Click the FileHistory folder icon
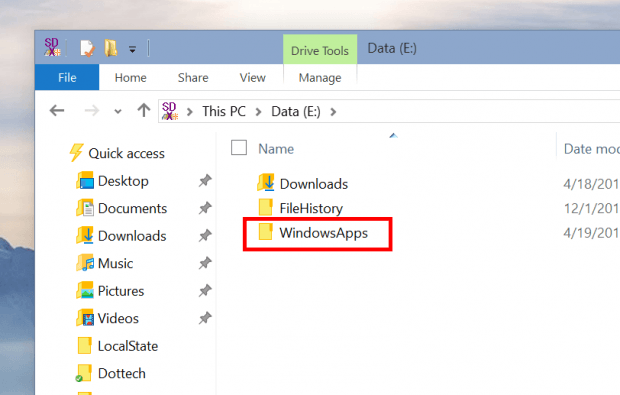The height and width of the screenshot is (395, 620). 266,207
